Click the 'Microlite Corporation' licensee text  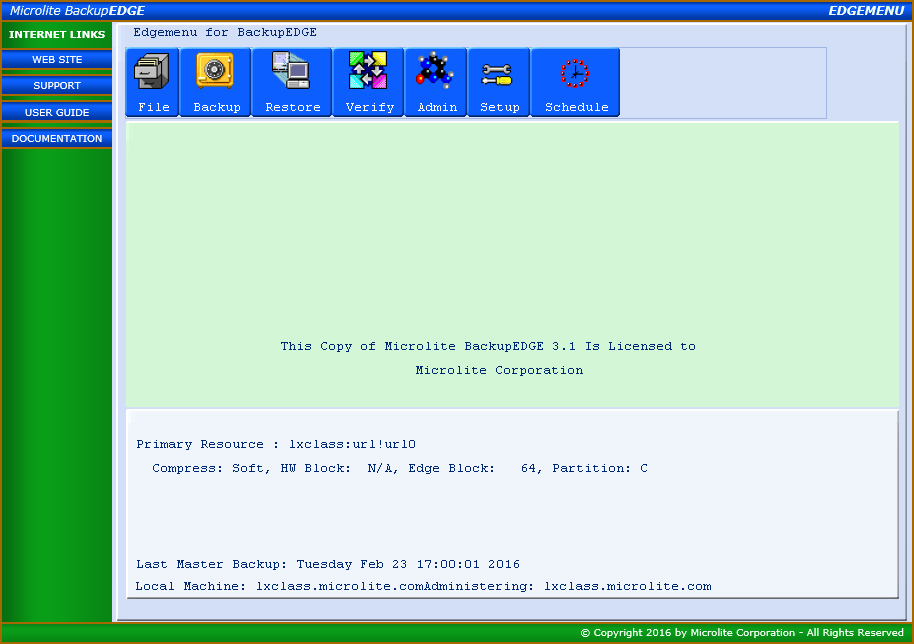(x=499, y=370)
